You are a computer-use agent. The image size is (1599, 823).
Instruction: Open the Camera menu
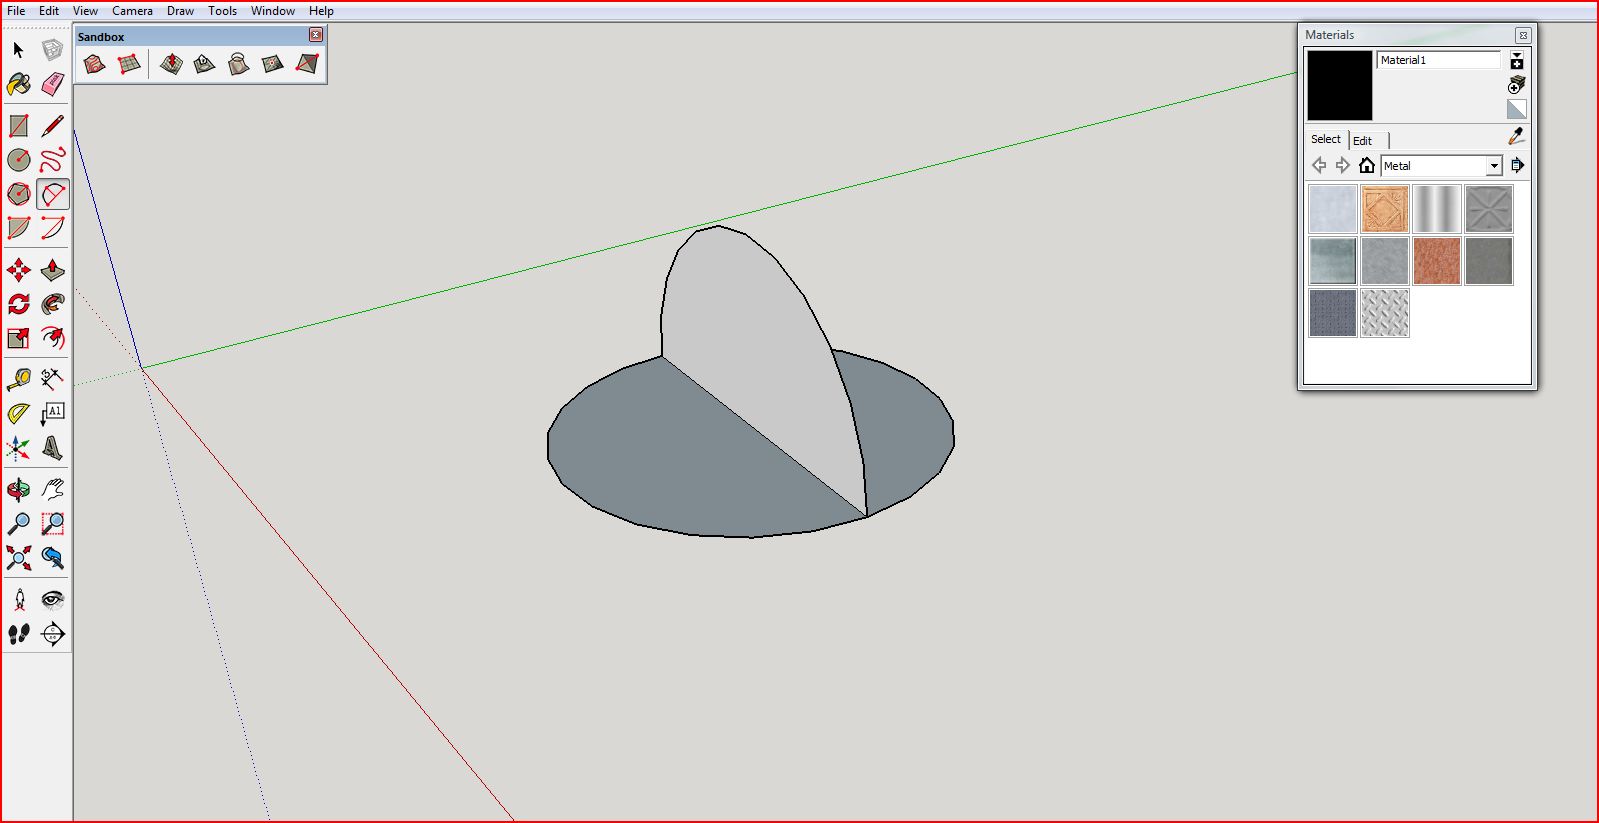coord(132,11)
